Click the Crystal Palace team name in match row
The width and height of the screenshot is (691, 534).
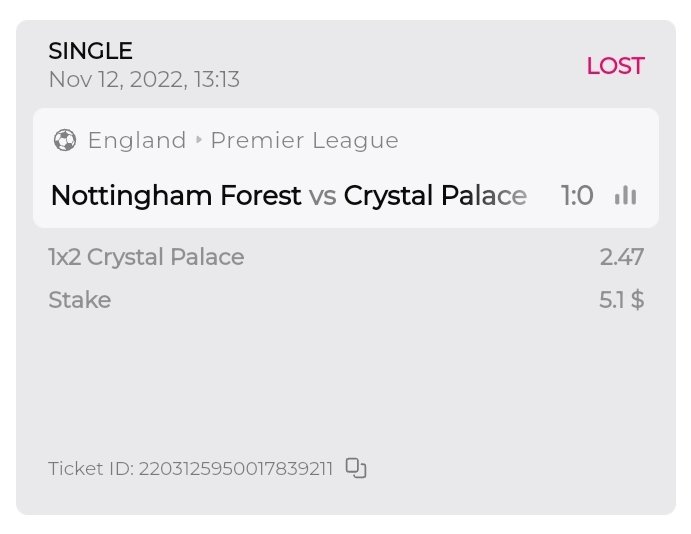coord(435,196)
